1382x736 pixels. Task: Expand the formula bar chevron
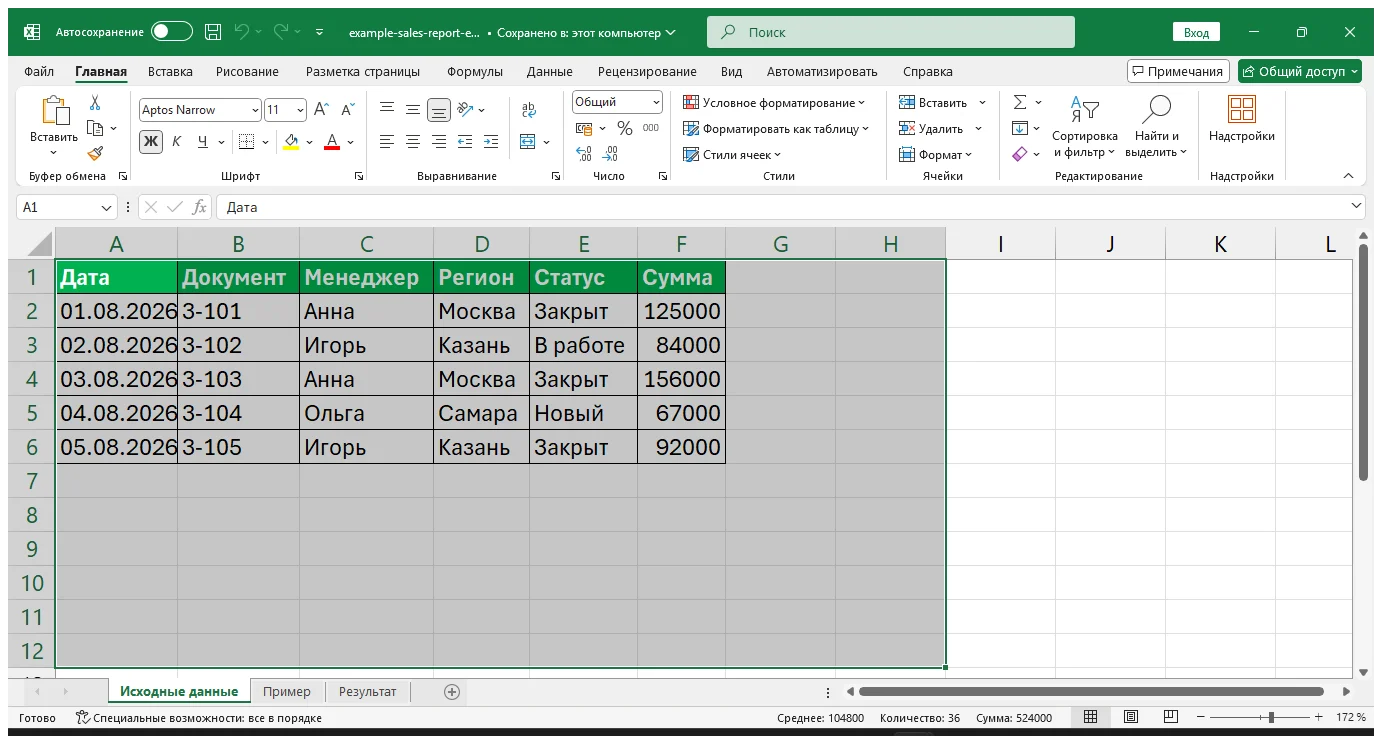[1357, 206]
